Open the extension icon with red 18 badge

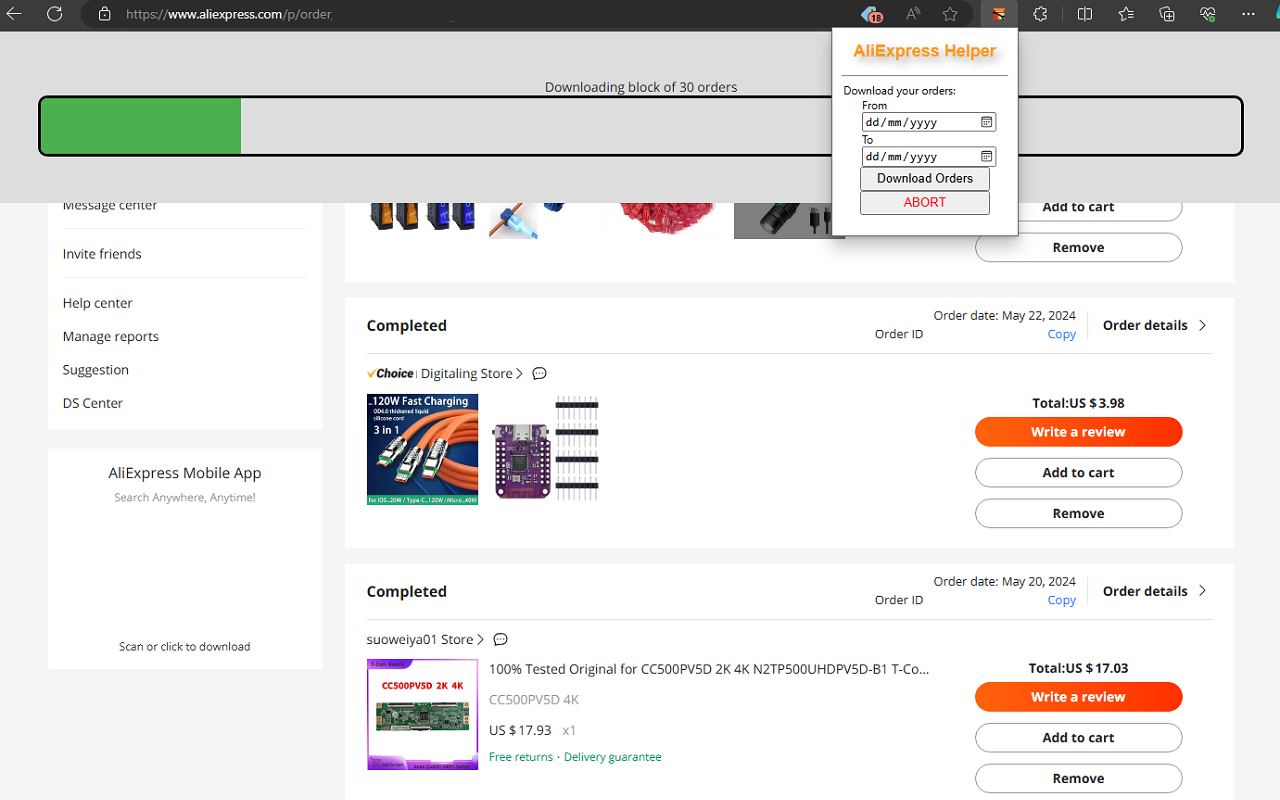pyautogui.click(x=872, y=14)
